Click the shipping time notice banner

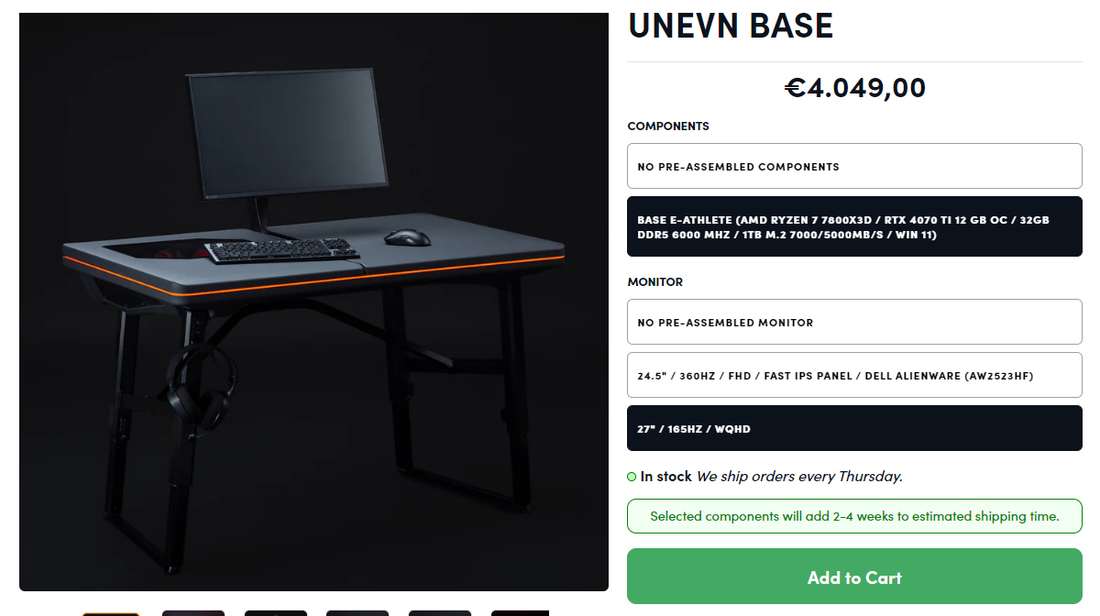coord(854,516)
